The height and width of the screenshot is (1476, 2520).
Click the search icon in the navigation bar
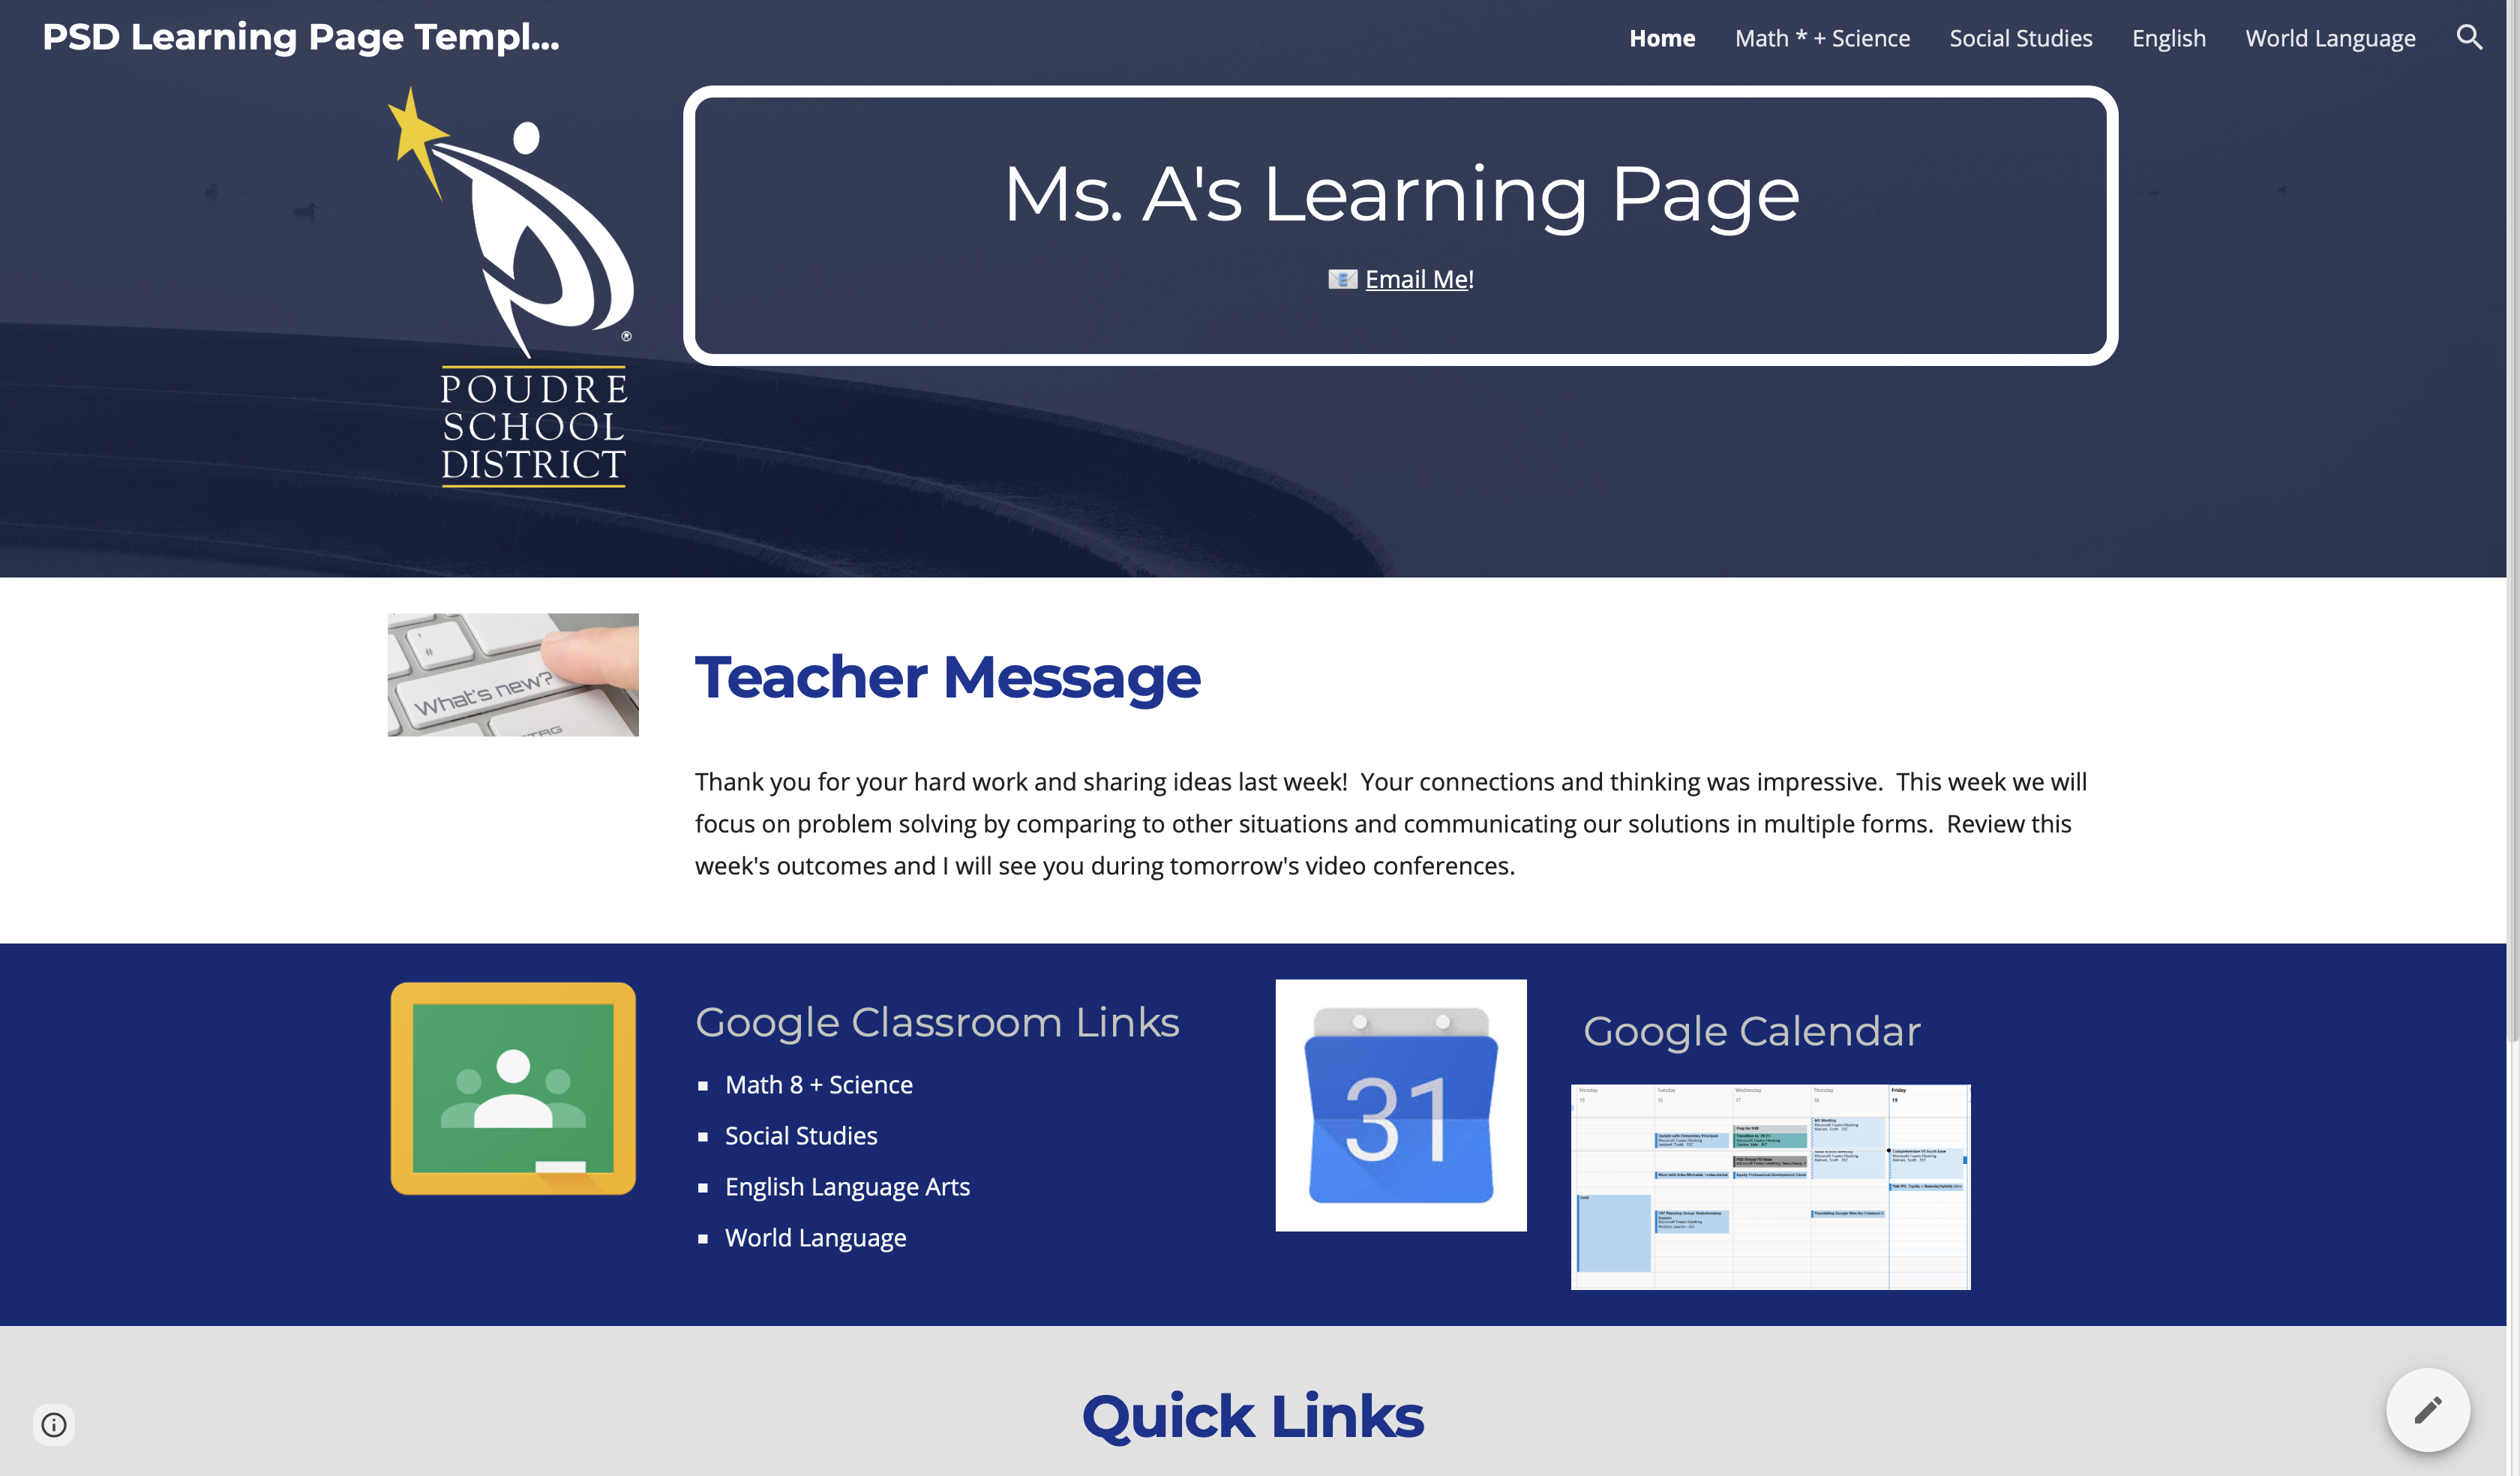pos(2467,35)
